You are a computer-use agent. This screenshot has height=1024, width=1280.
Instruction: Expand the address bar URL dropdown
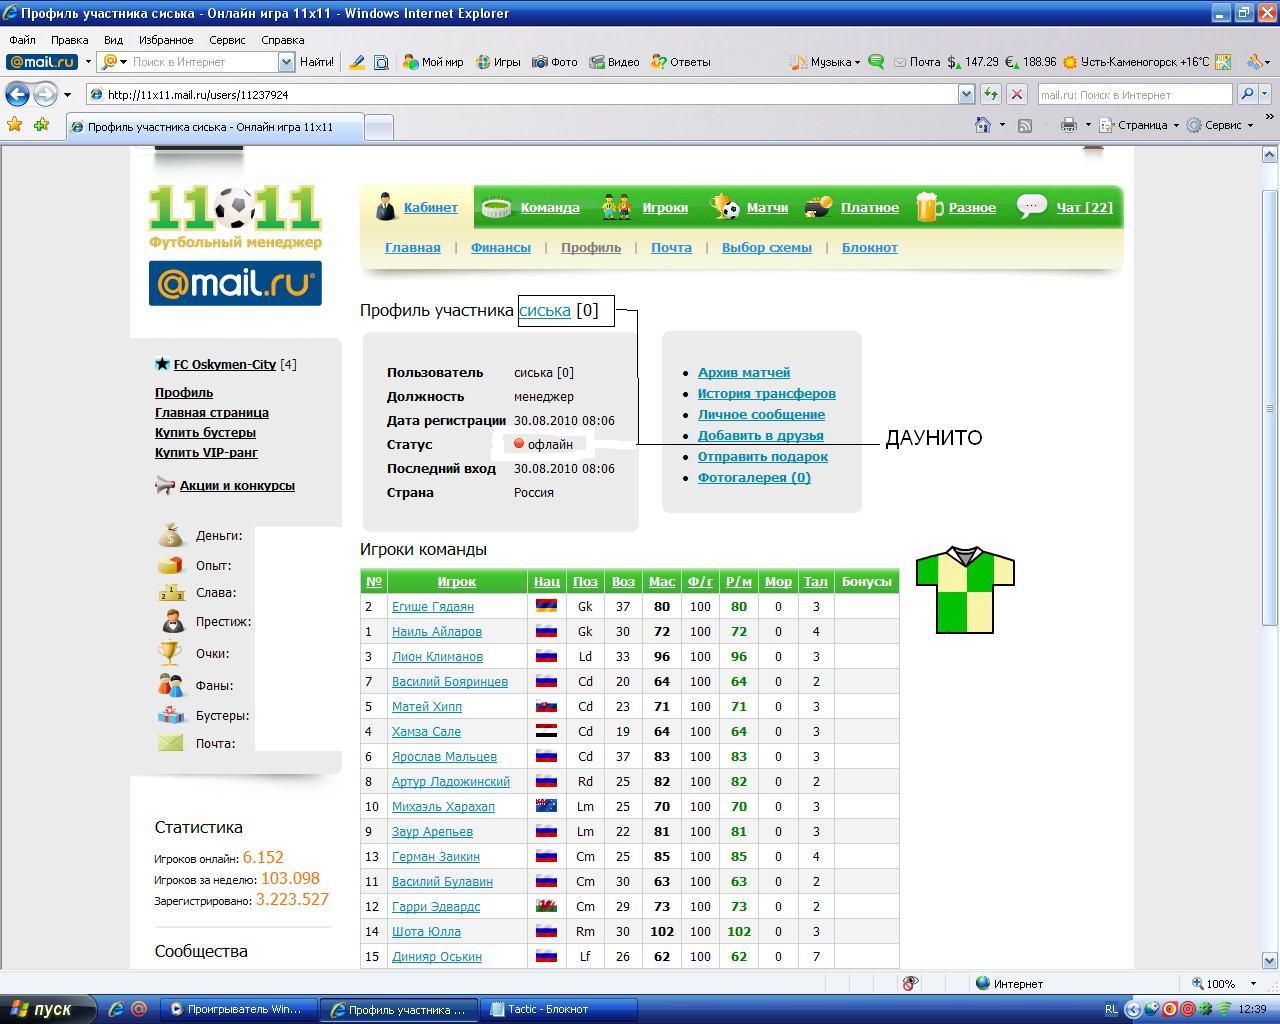click(x=966, y=94)
